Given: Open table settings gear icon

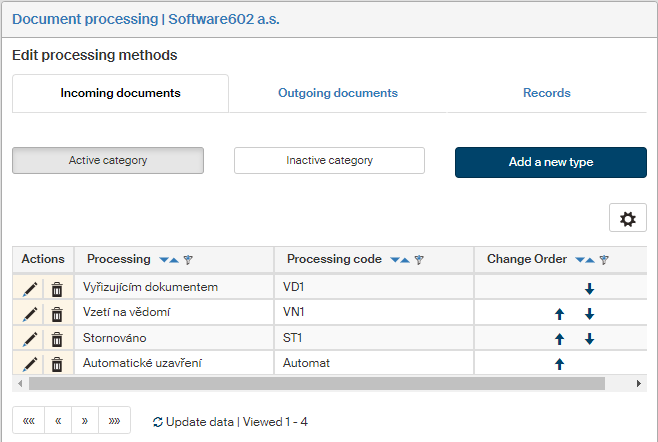Looking at the screenshot, I should (x=627, y=219).
